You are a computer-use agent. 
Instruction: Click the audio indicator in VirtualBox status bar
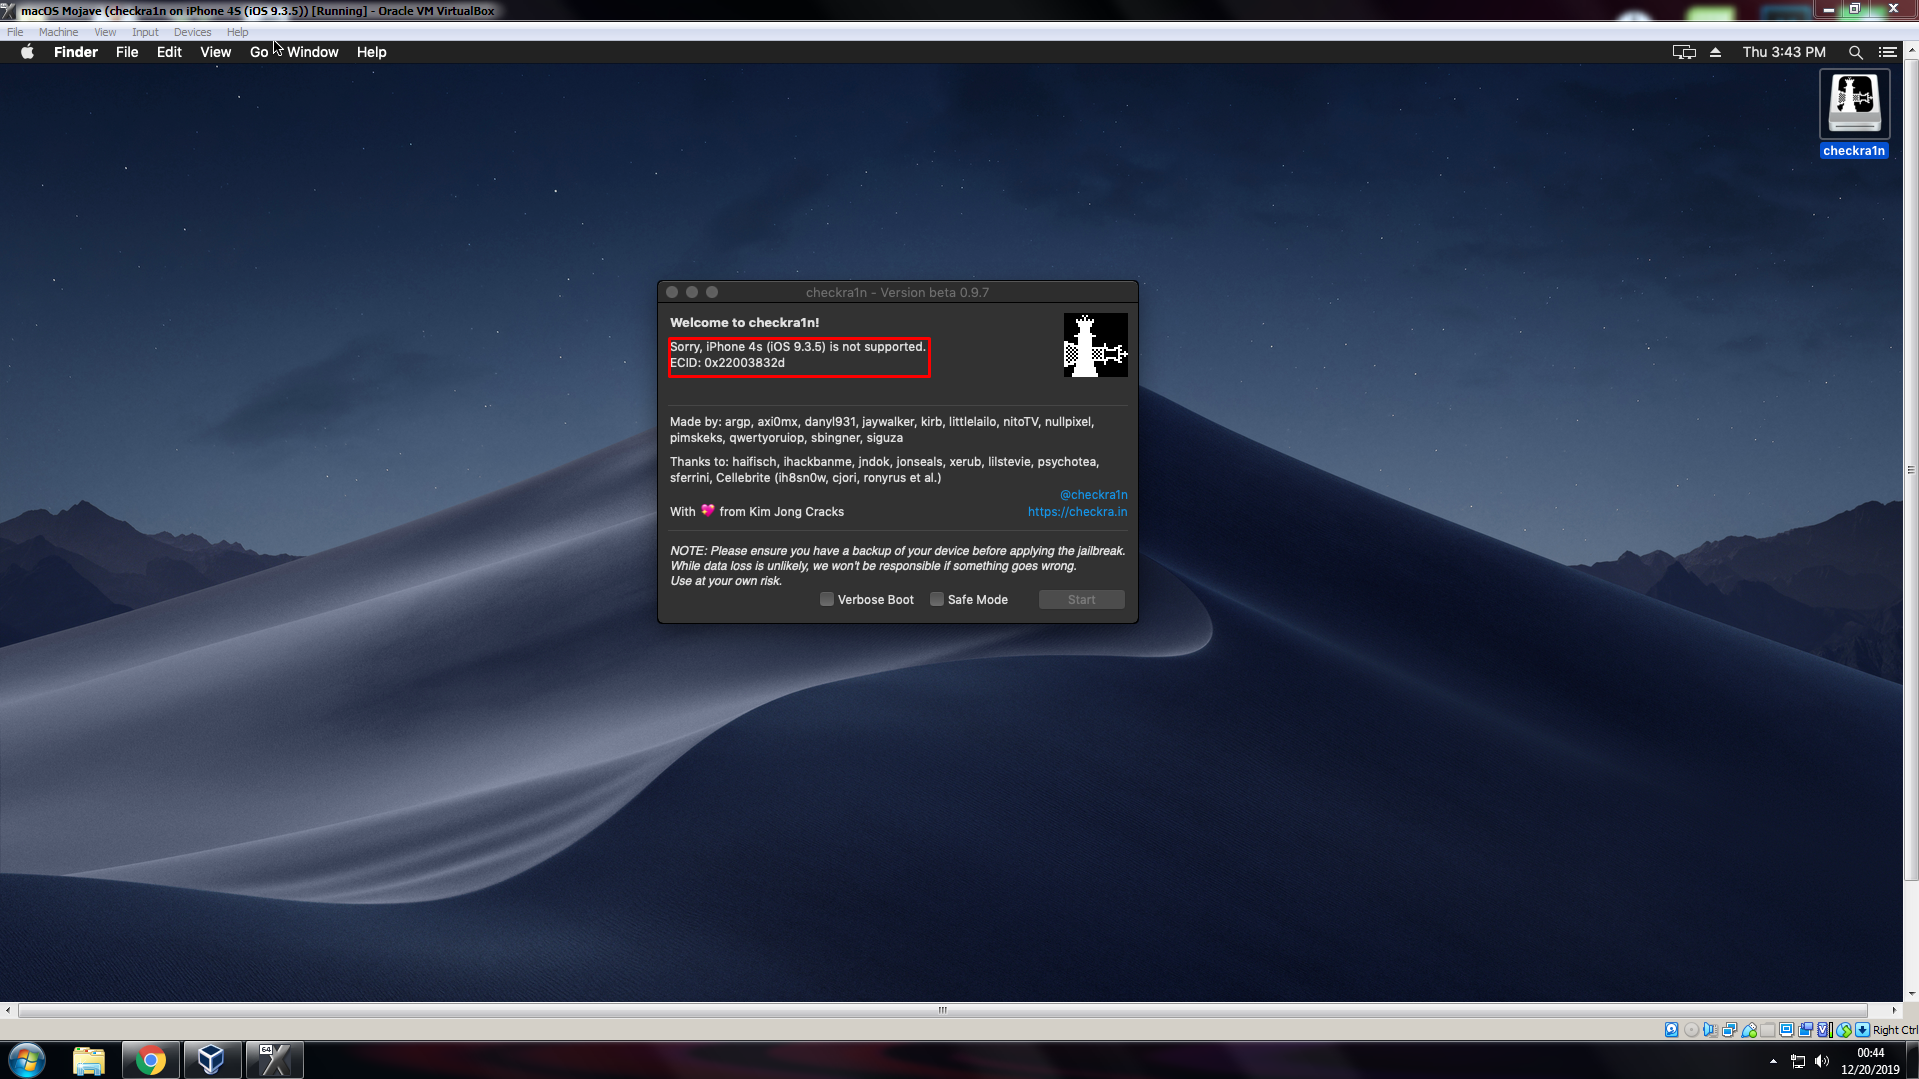(1710, 1030)
